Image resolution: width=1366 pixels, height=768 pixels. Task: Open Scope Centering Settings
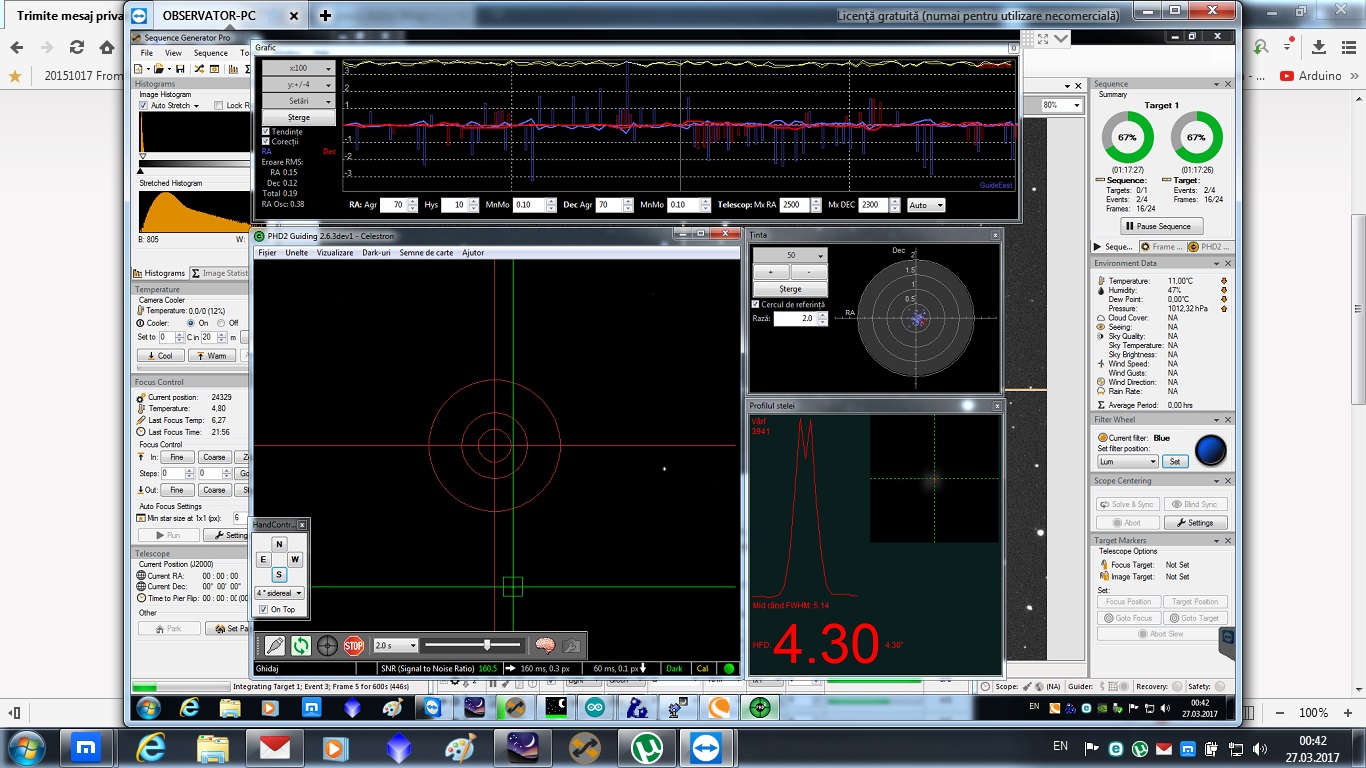click(x=1195, y=522)
